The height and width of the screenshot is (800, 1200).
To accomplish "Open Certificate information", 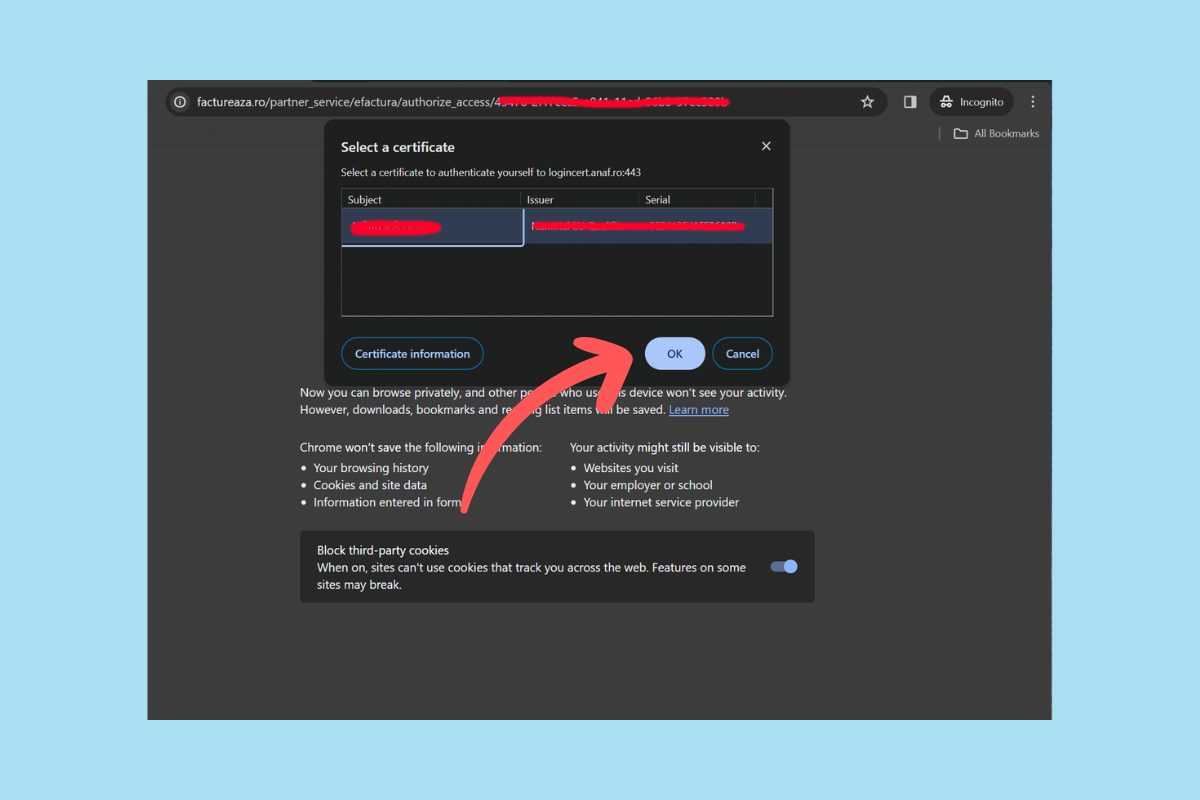I will click(412, 354).
